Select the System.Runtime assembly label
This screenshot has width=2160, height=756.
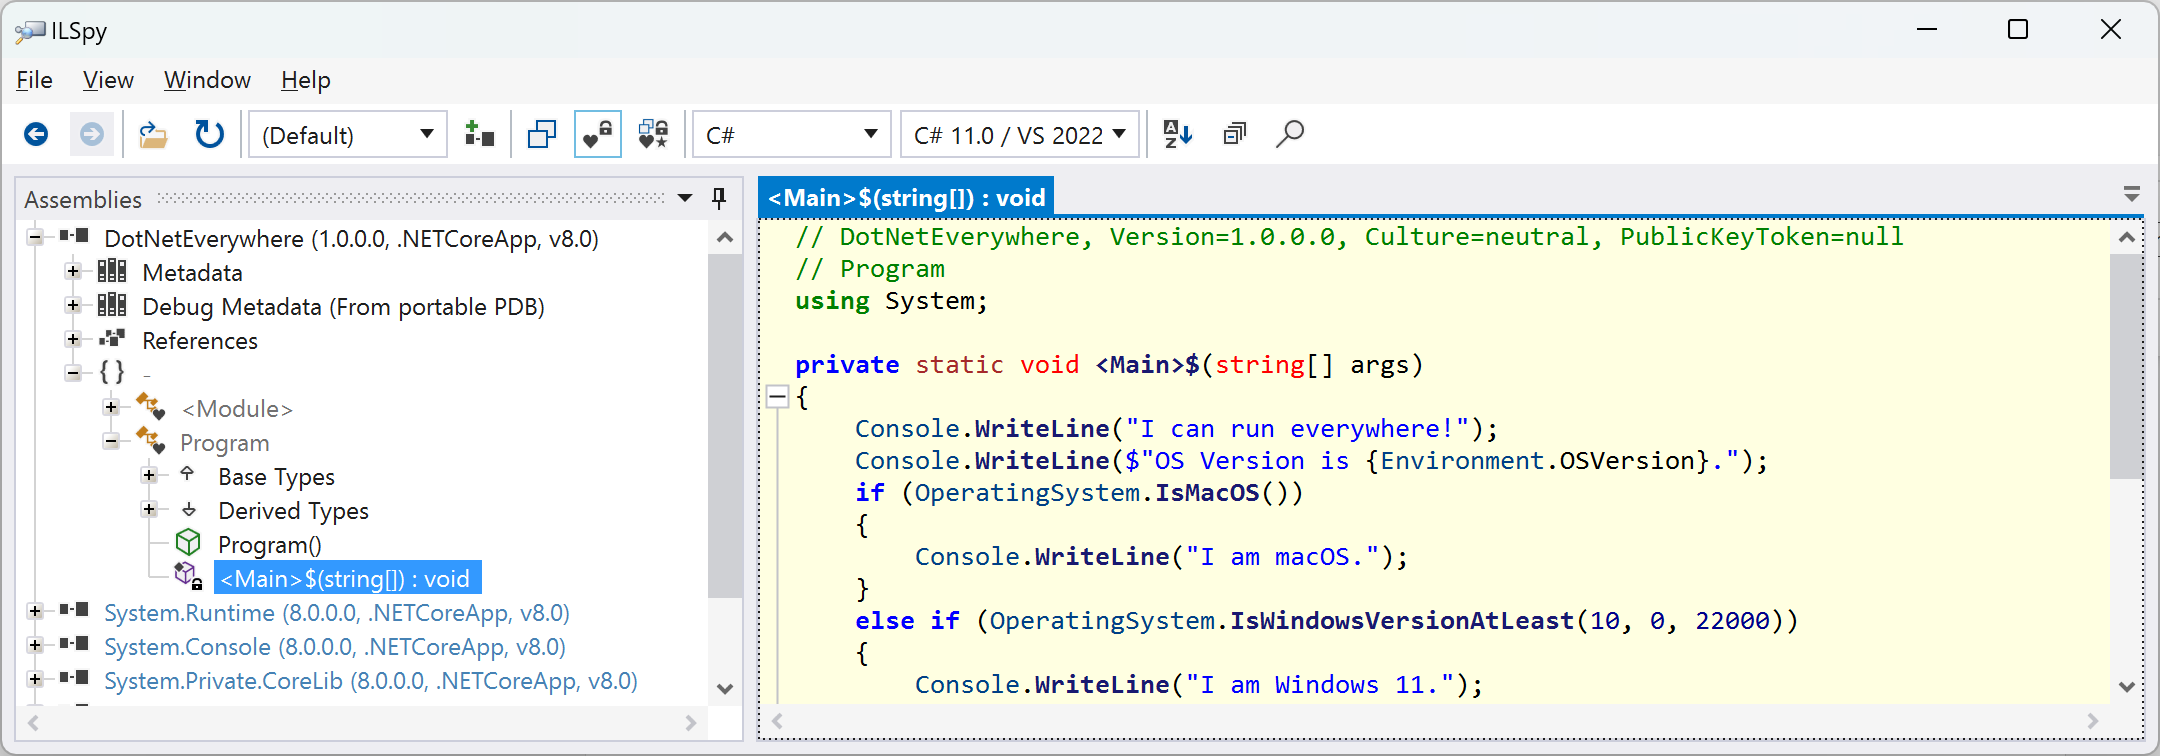pos(336,613)
